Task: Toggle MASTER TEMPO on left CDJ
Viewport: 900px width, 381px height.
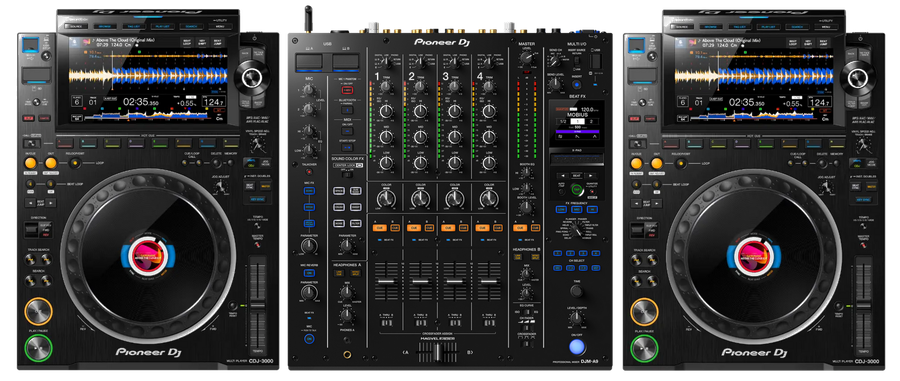Action: 257,244
